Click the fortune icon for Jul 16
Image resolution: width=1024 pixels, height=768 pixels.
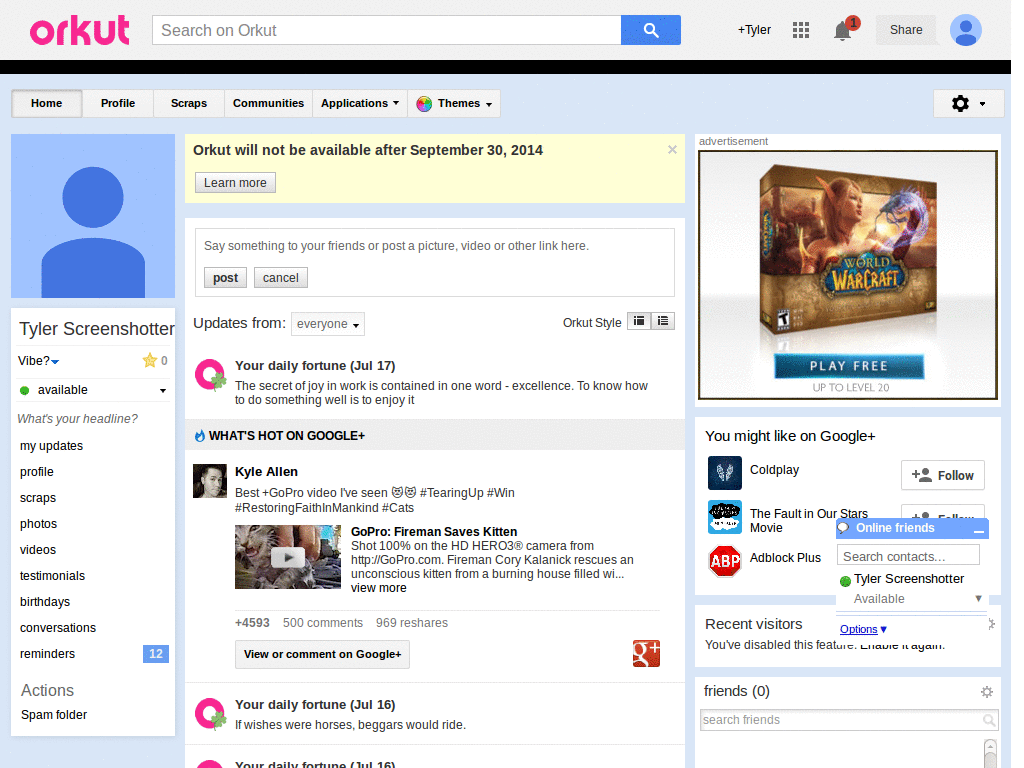210,714
